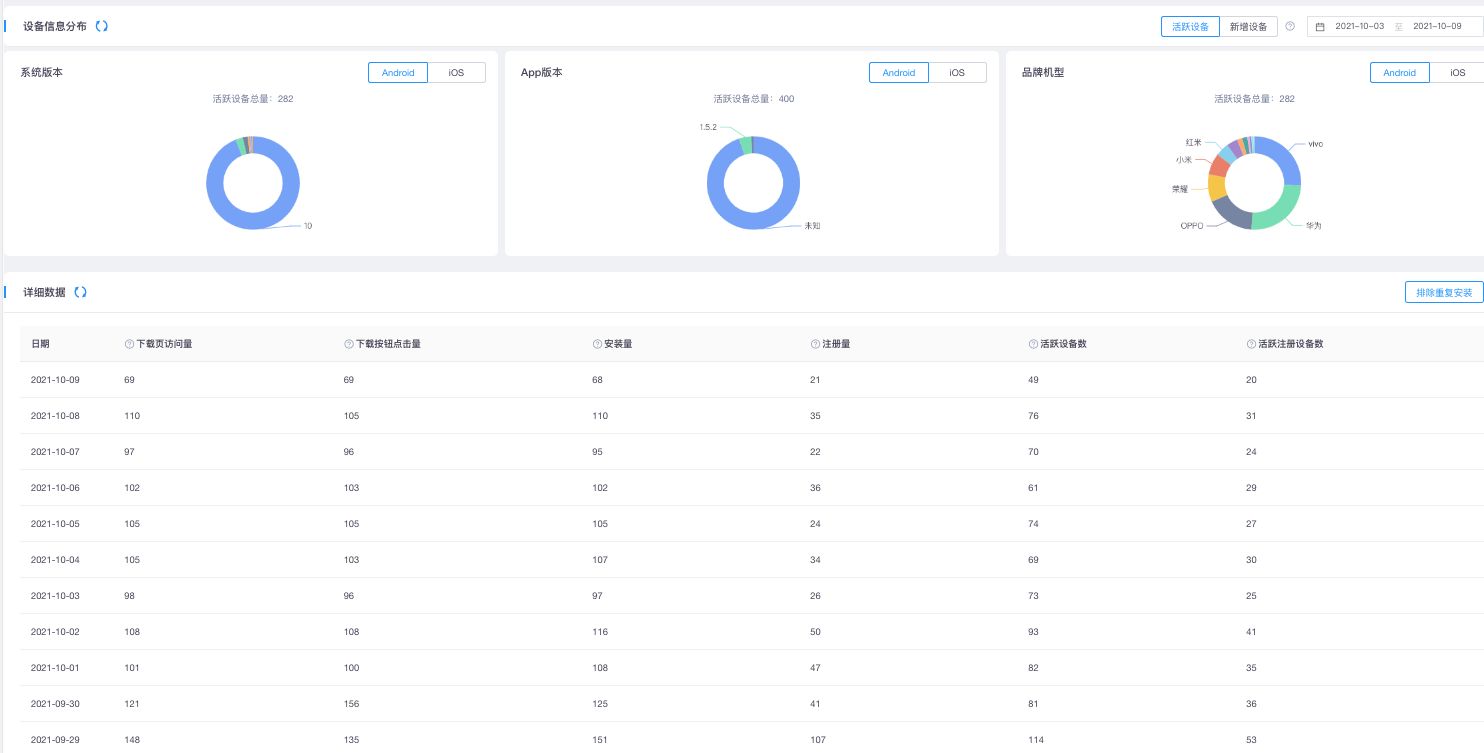This screenshot has height=753, width=1484.
Task: Click the 红米 label in brand chart
Action: (1194, 143)
